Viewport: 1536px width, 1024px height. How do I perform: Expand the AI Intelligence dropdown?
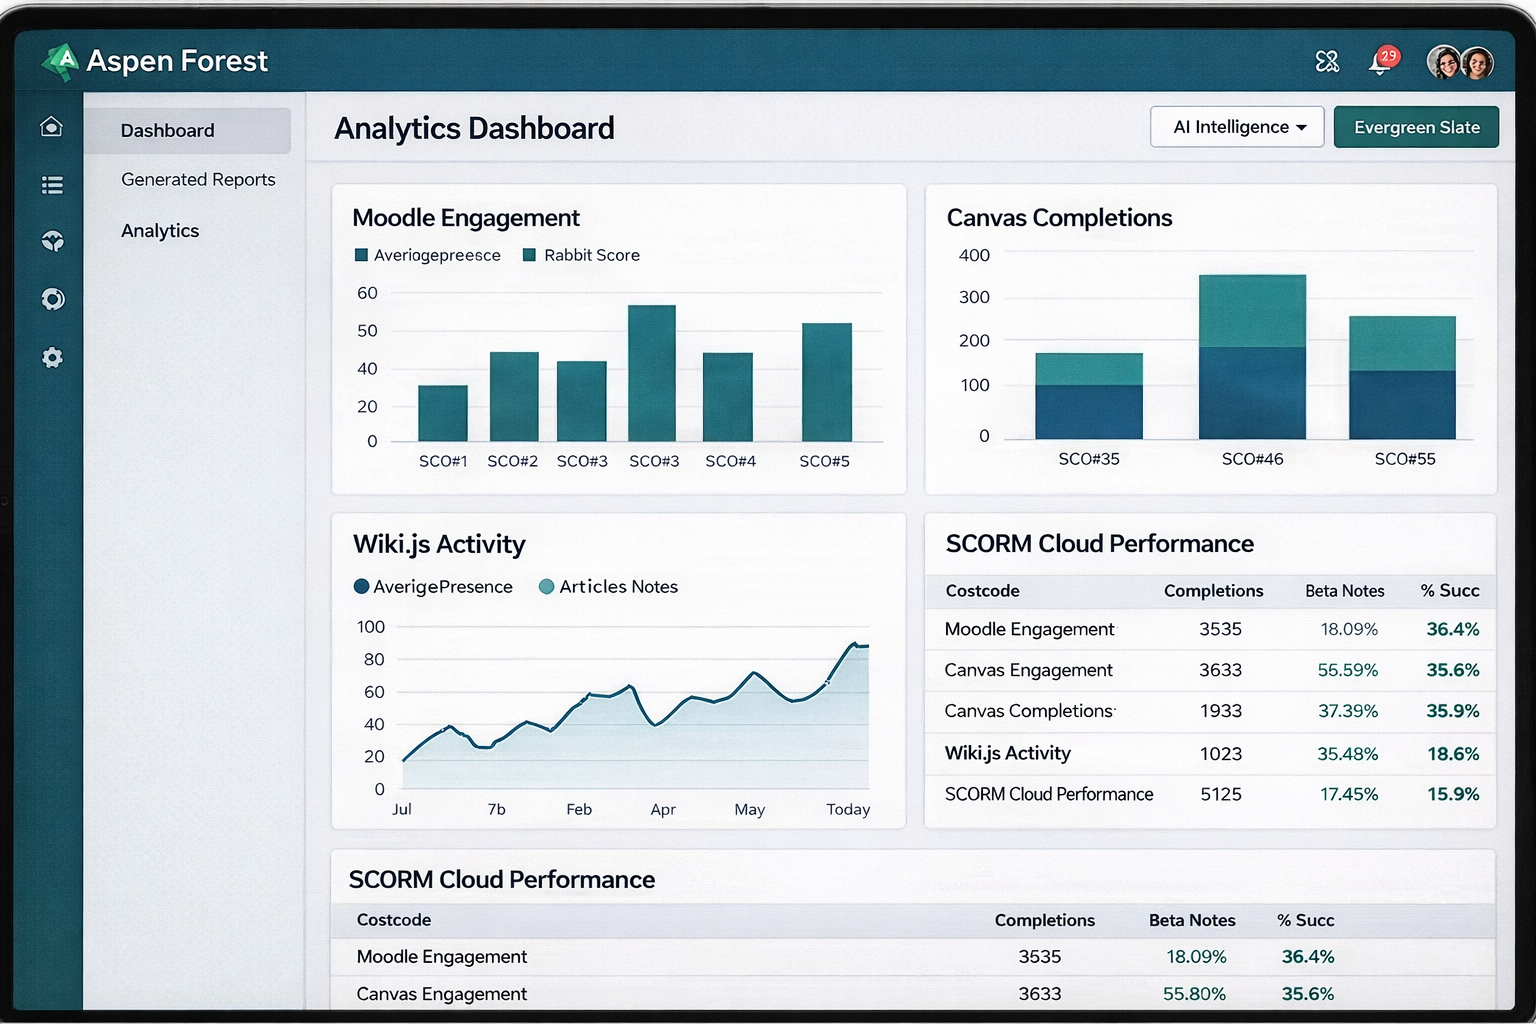click(1237, 127)
